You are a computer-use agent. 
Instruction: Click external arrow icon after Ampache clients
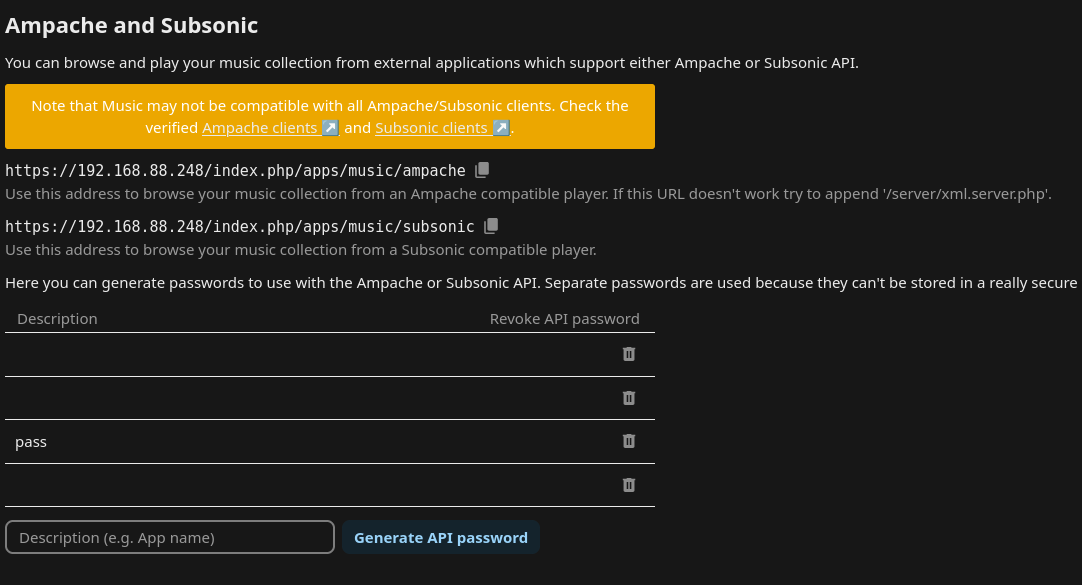click(x=330, y=128)
